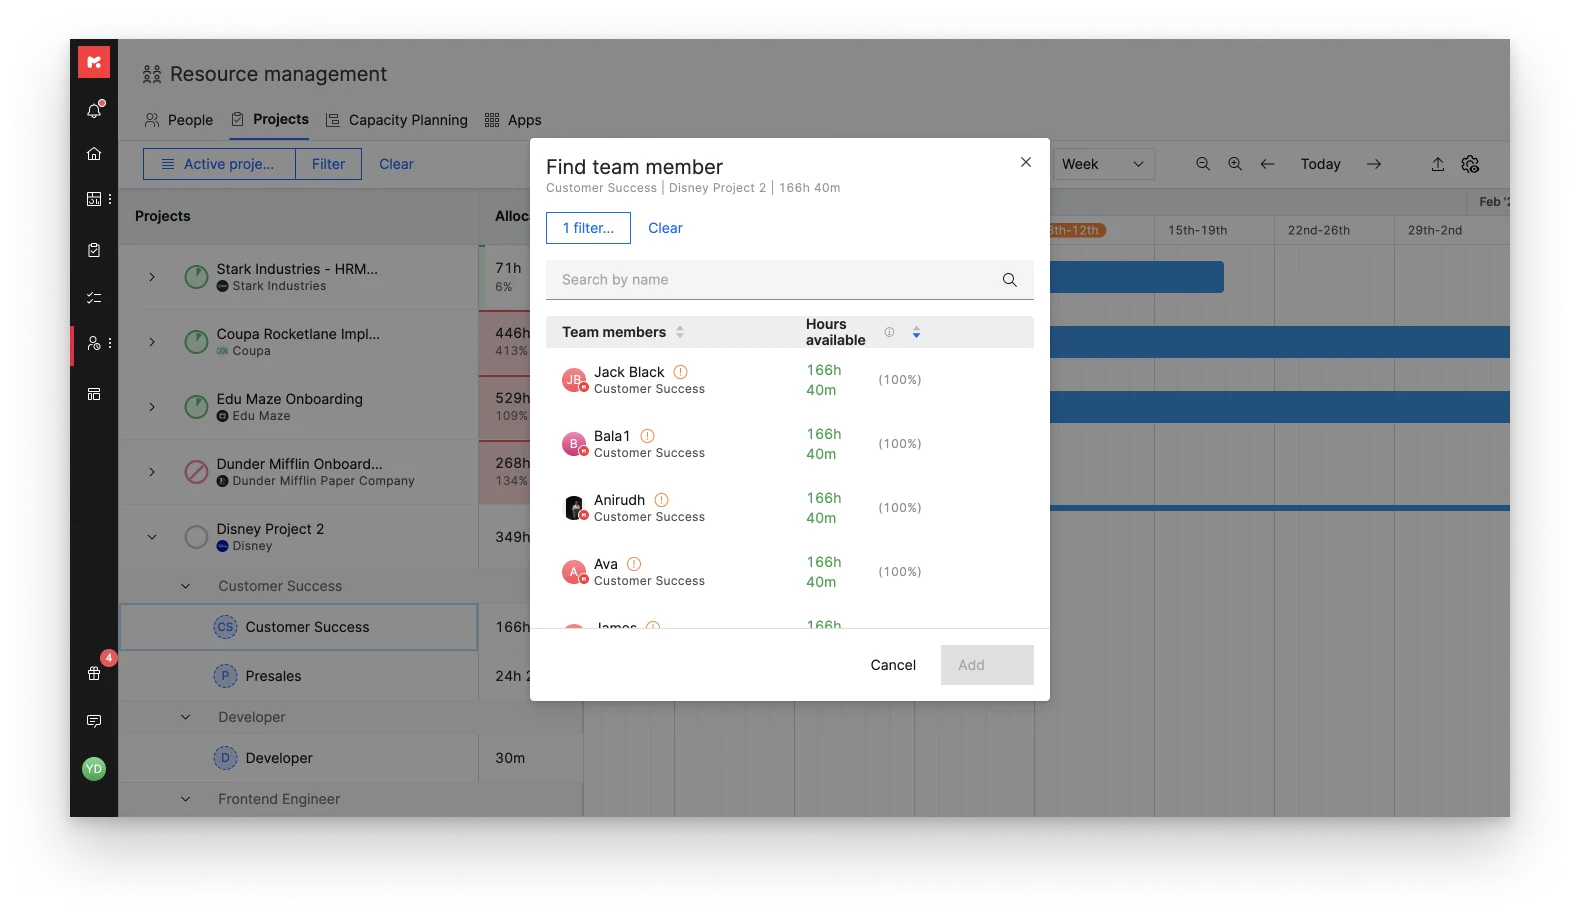Click the Filter button in toolbar

pyautogui.click(x=328, y=164)
